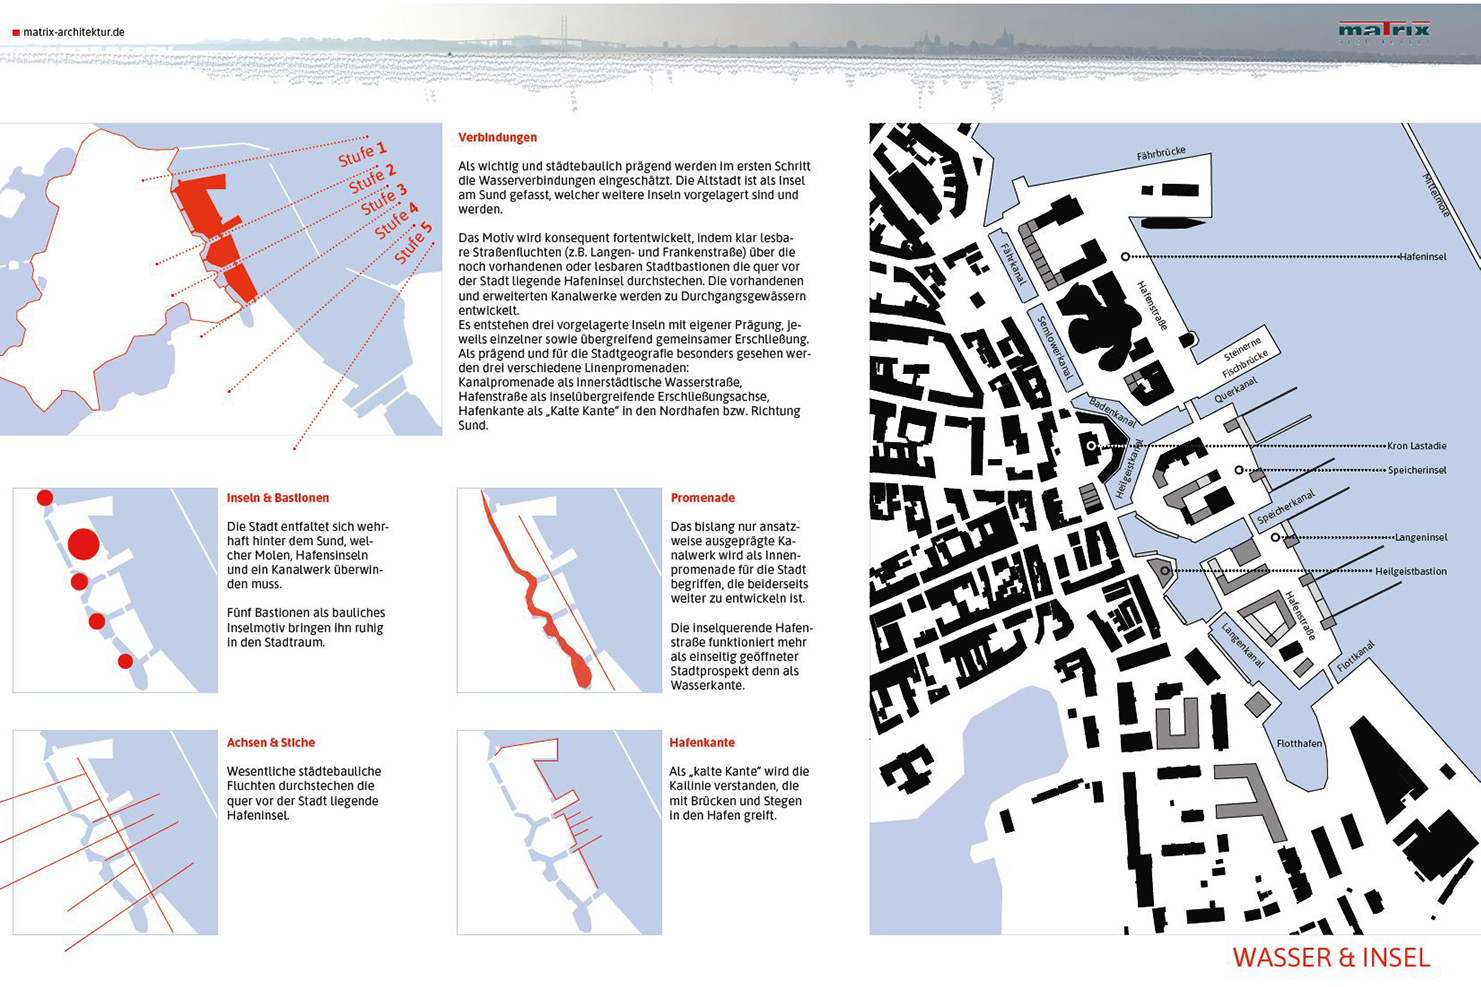Click the 'Fährkanal' map label

(1012, 265)
